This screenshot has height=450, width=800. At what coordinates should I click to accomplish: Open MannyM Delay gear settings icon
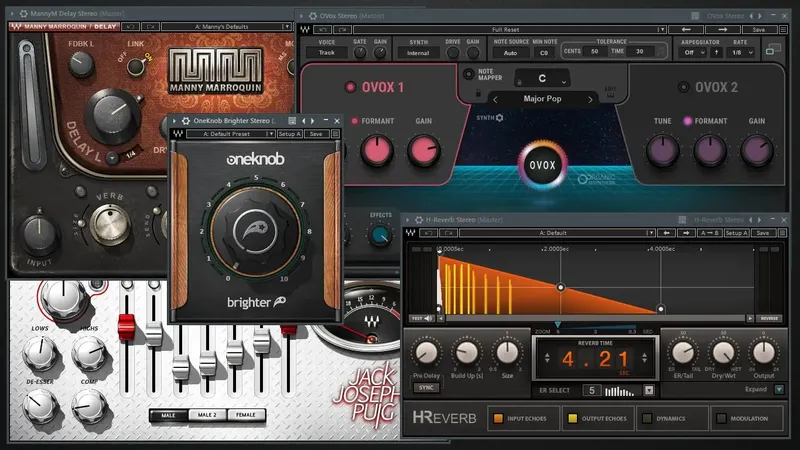pos(23,14)
